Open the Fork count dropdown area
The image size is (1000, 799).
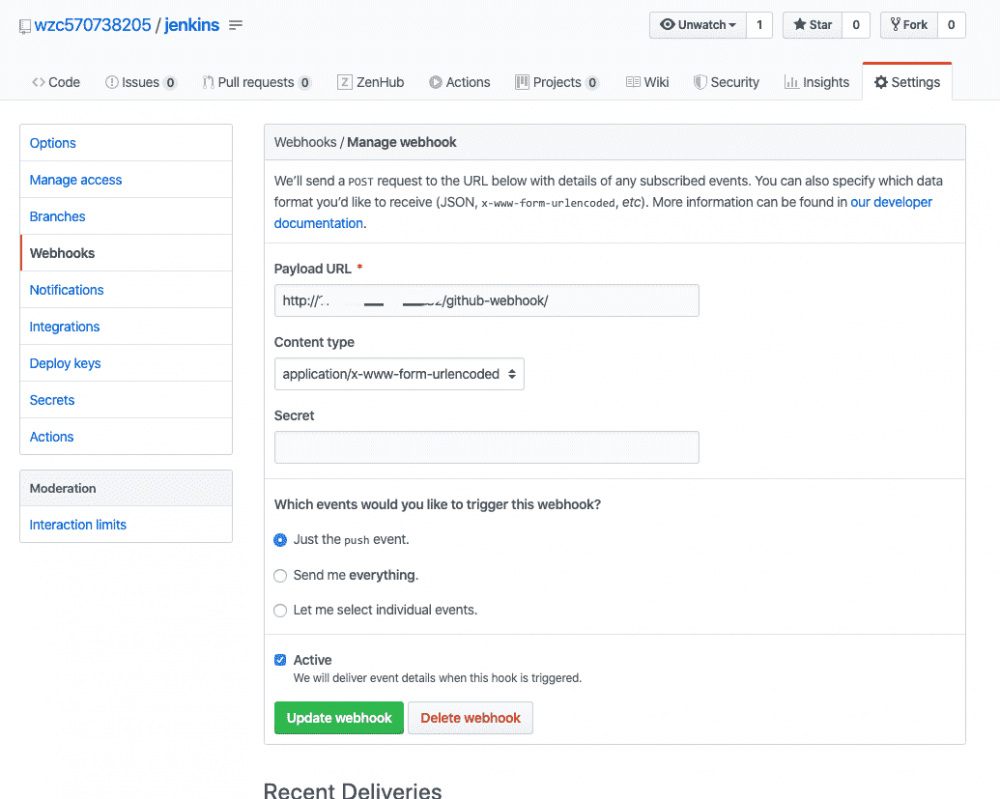(x=951, y=25)
